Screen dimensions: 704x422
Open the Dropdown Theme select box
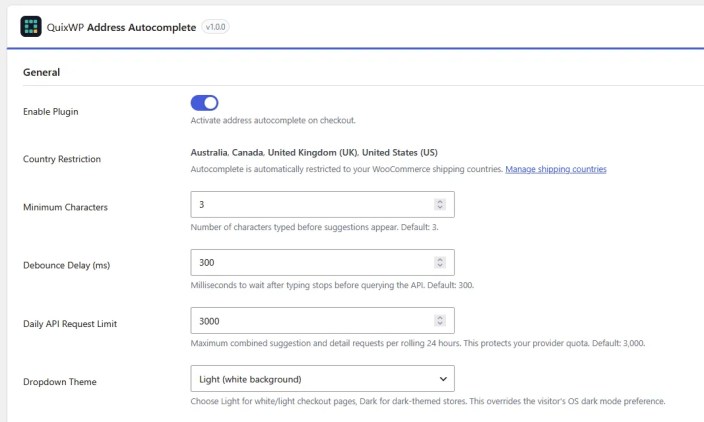pyautogui.click(x=322, y=378)
